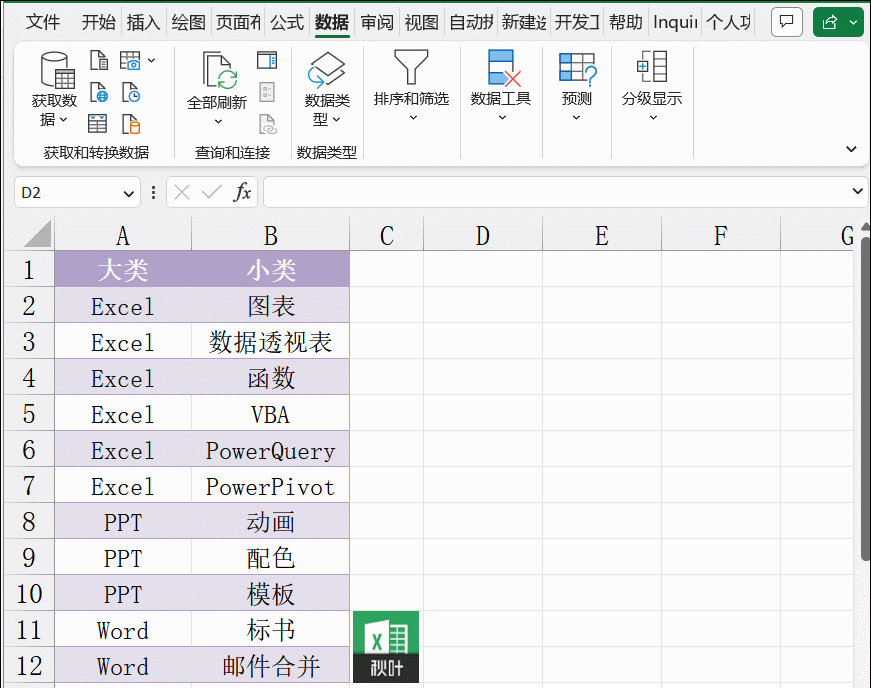Select cell containing 邮件合并

pos(271,666)
